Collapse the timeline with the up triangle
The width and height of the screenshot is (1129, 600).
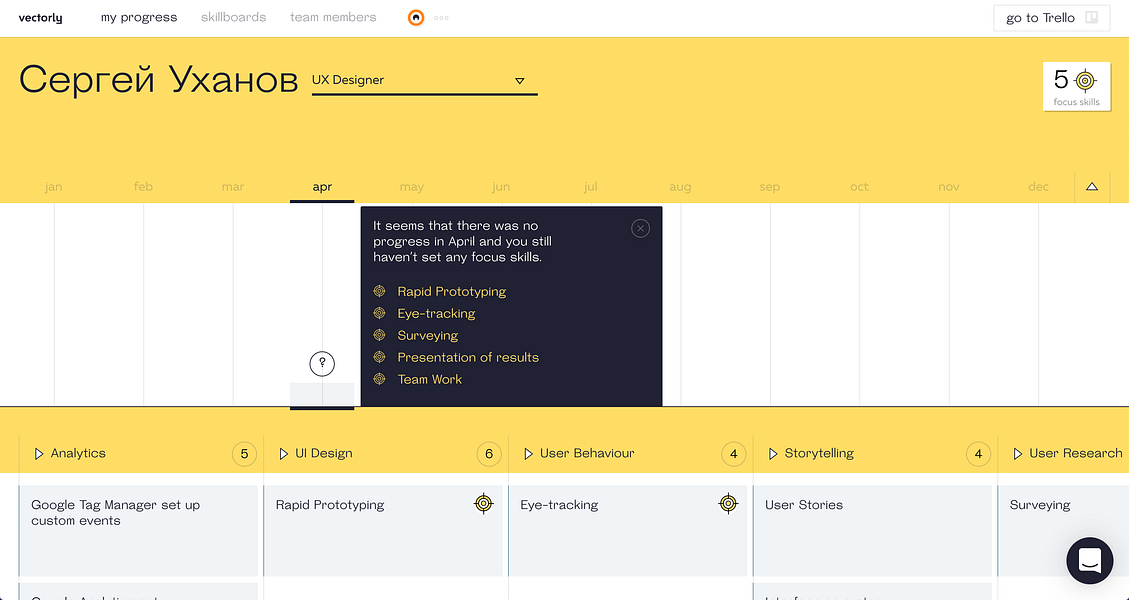pyautogui.click(x=1092, y=187)
